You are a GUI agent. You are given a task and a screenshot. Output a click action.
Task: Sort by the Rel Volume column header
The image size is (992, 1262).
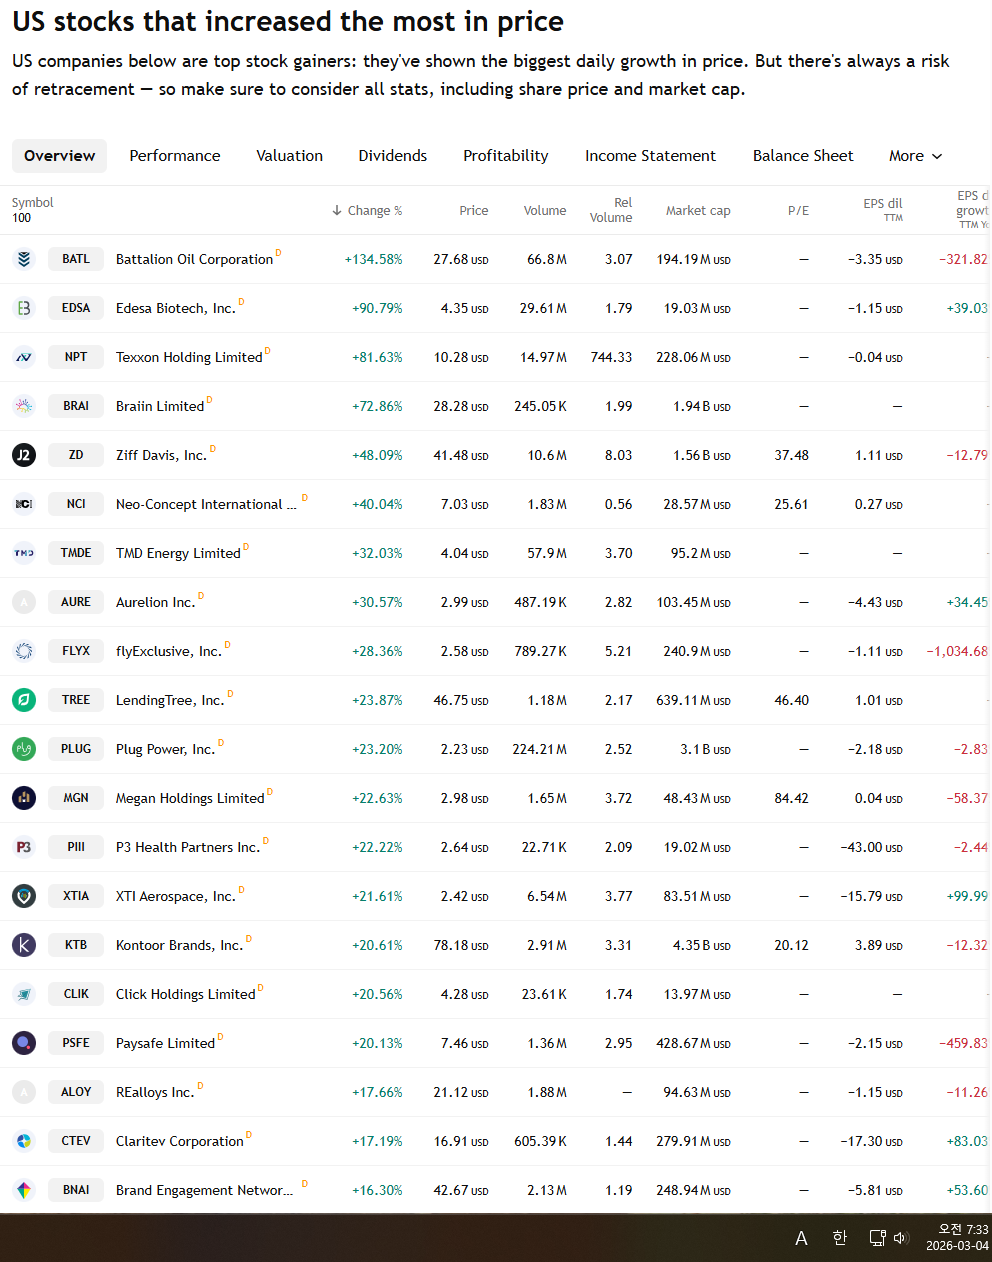[611, 210]
